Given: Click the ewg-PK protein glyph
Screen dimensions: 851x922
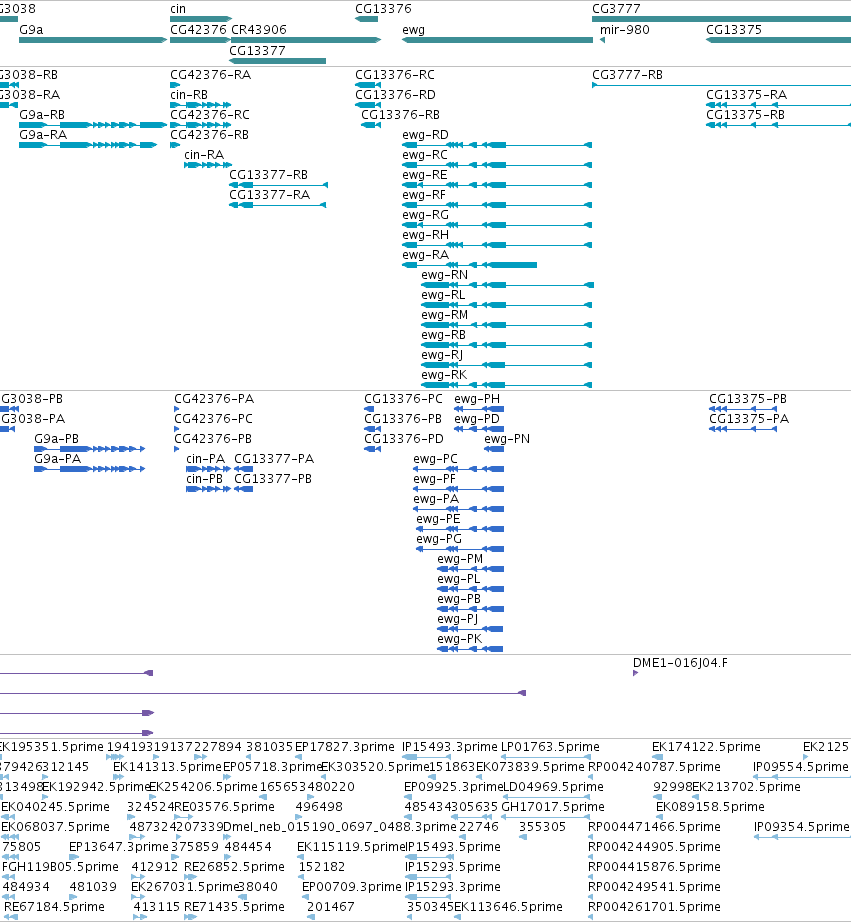Looking at the screenshot, I should 470,649.
